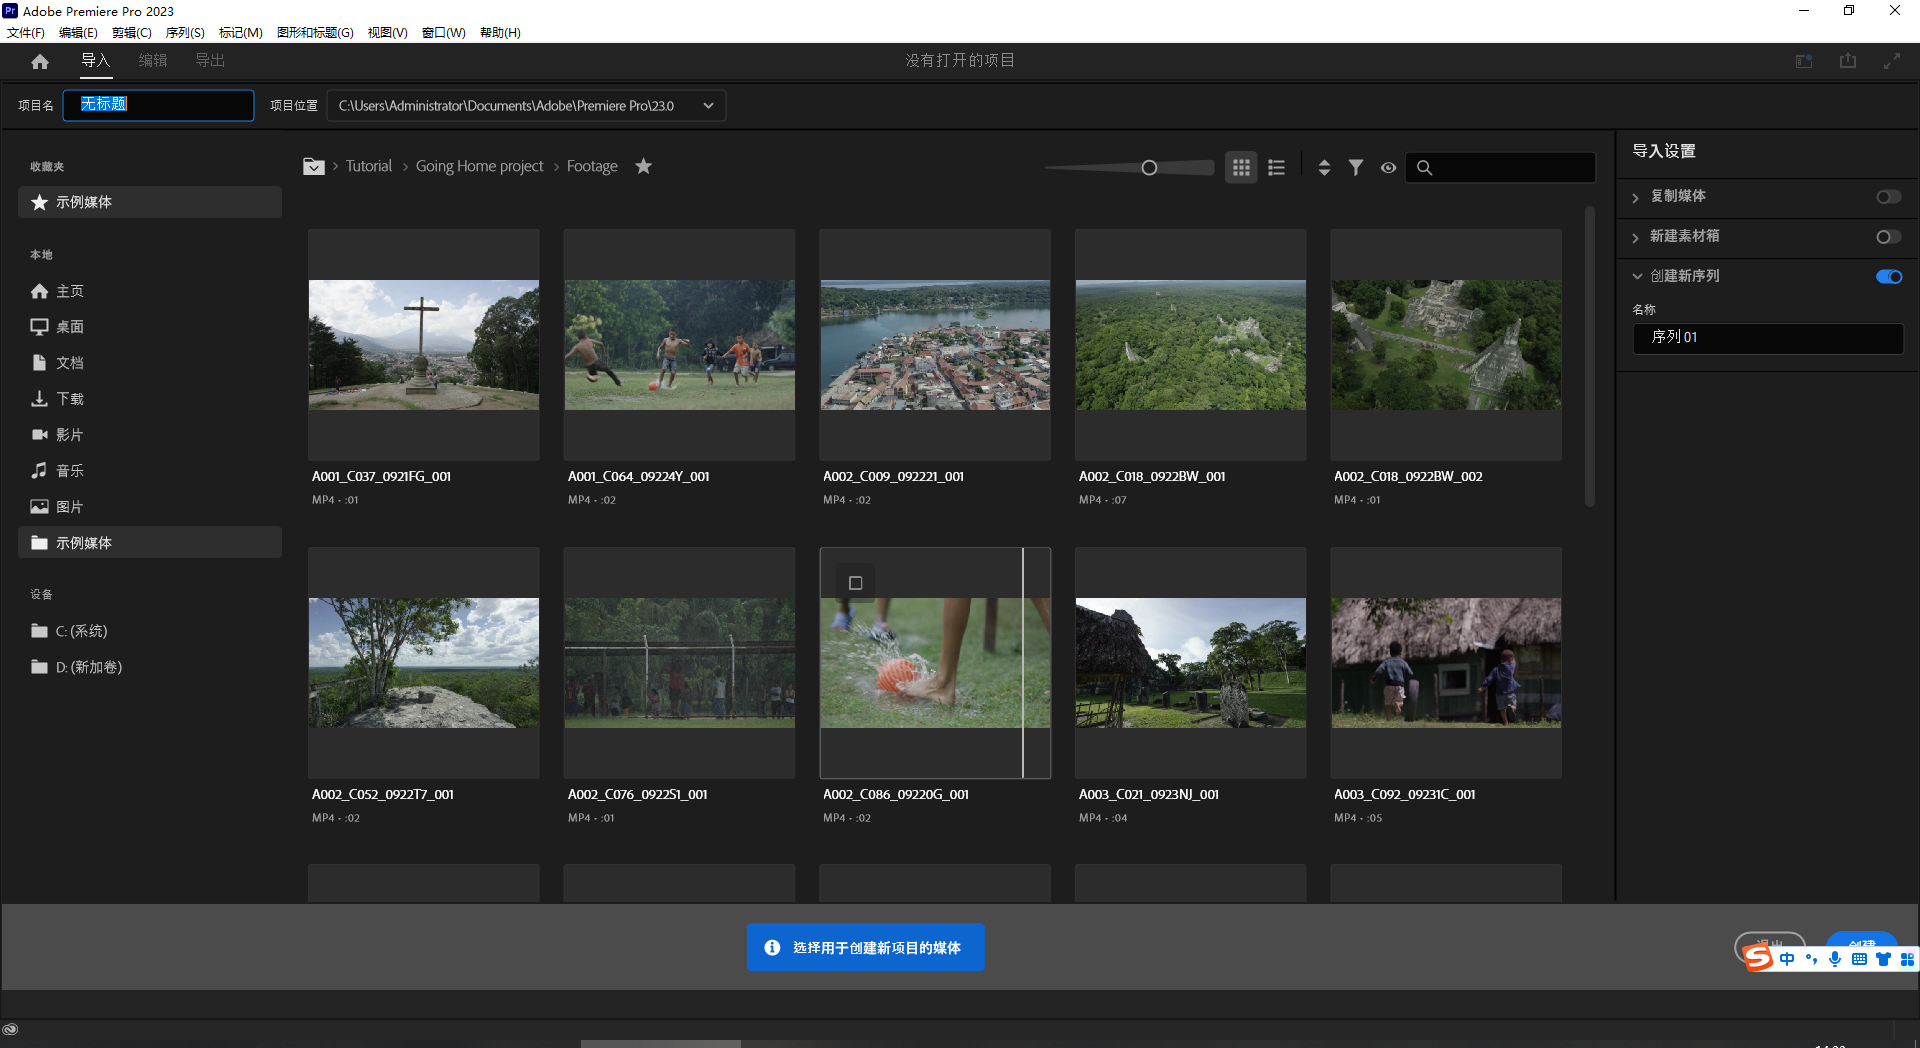Screen dimensions: 1920x1048
Task: Click Sogou input method S icon
Action: point(1757,958)
